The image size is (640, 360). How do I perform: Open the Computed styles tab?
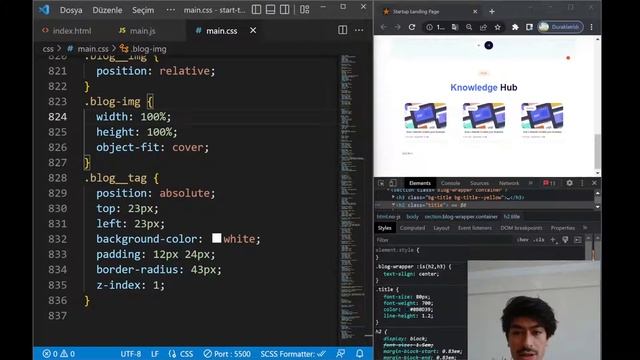pos(412,228)
